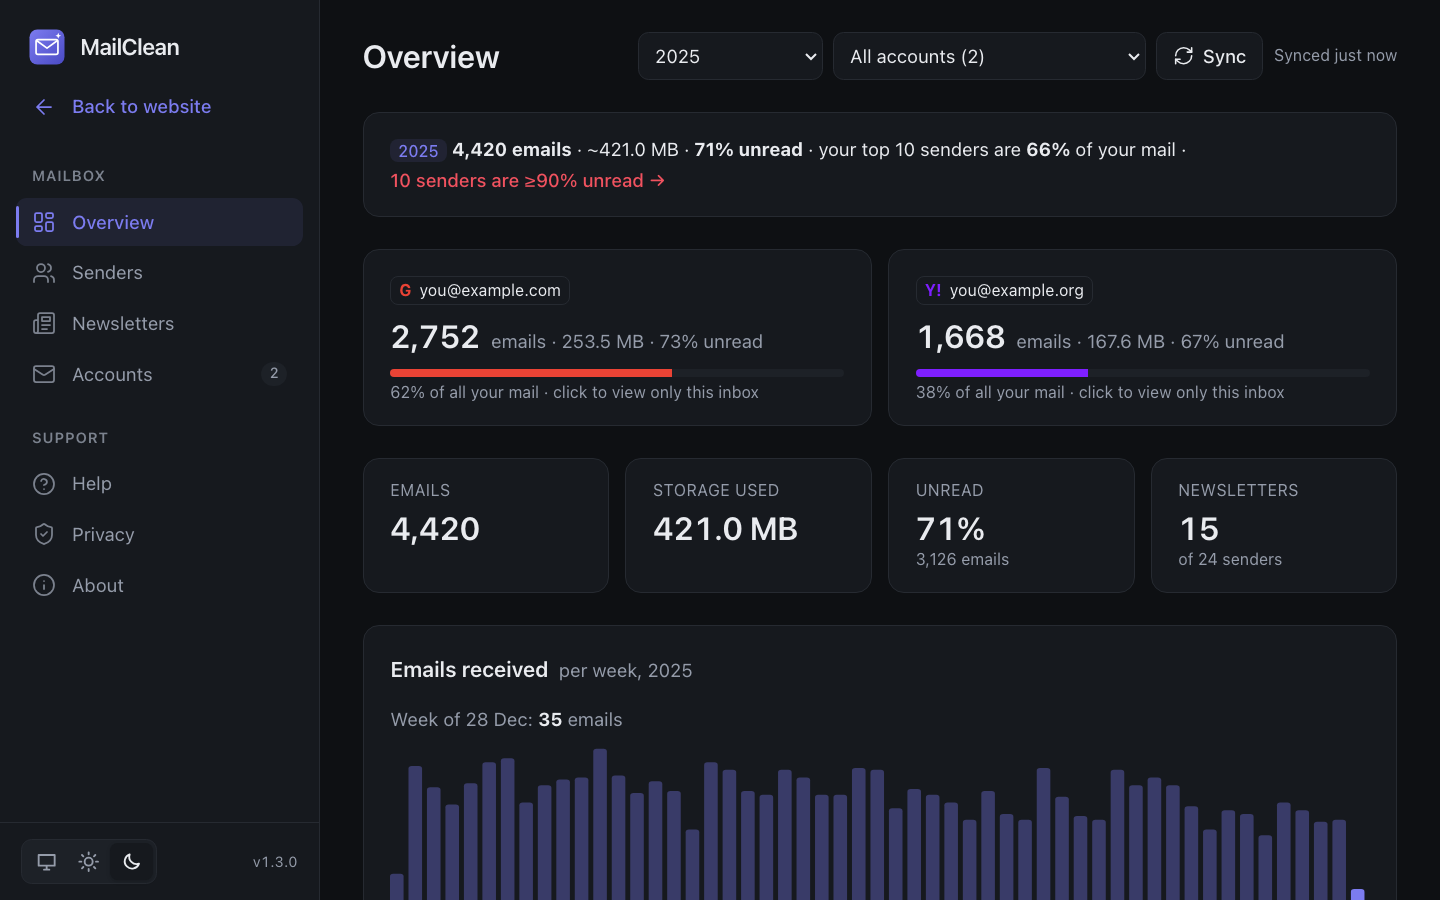
Task: Click the About info icon
Action: [44, 585]
